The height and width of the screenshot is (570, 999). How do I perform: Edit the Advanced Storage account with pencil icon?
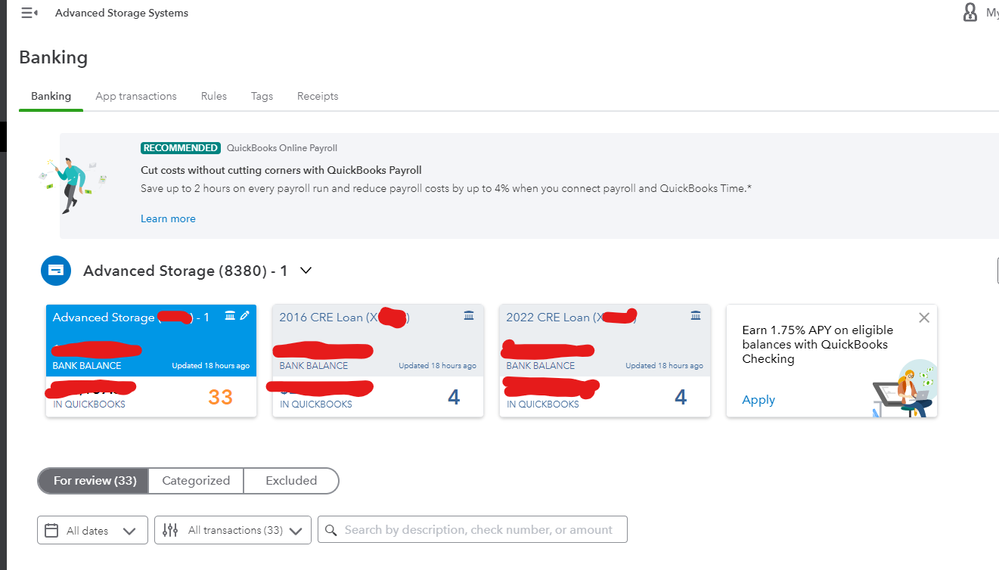(x=245, y=316)
